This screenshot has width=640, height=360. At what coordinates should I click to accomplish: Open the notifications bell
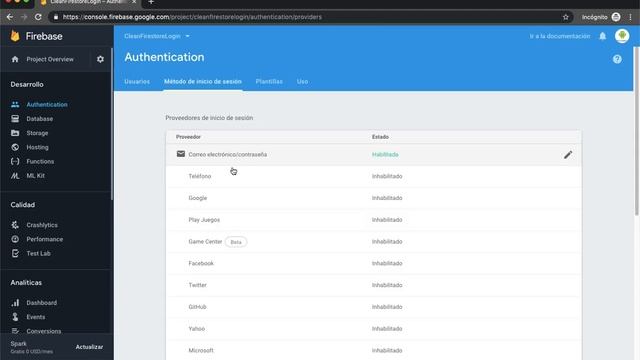click(602, 36)
